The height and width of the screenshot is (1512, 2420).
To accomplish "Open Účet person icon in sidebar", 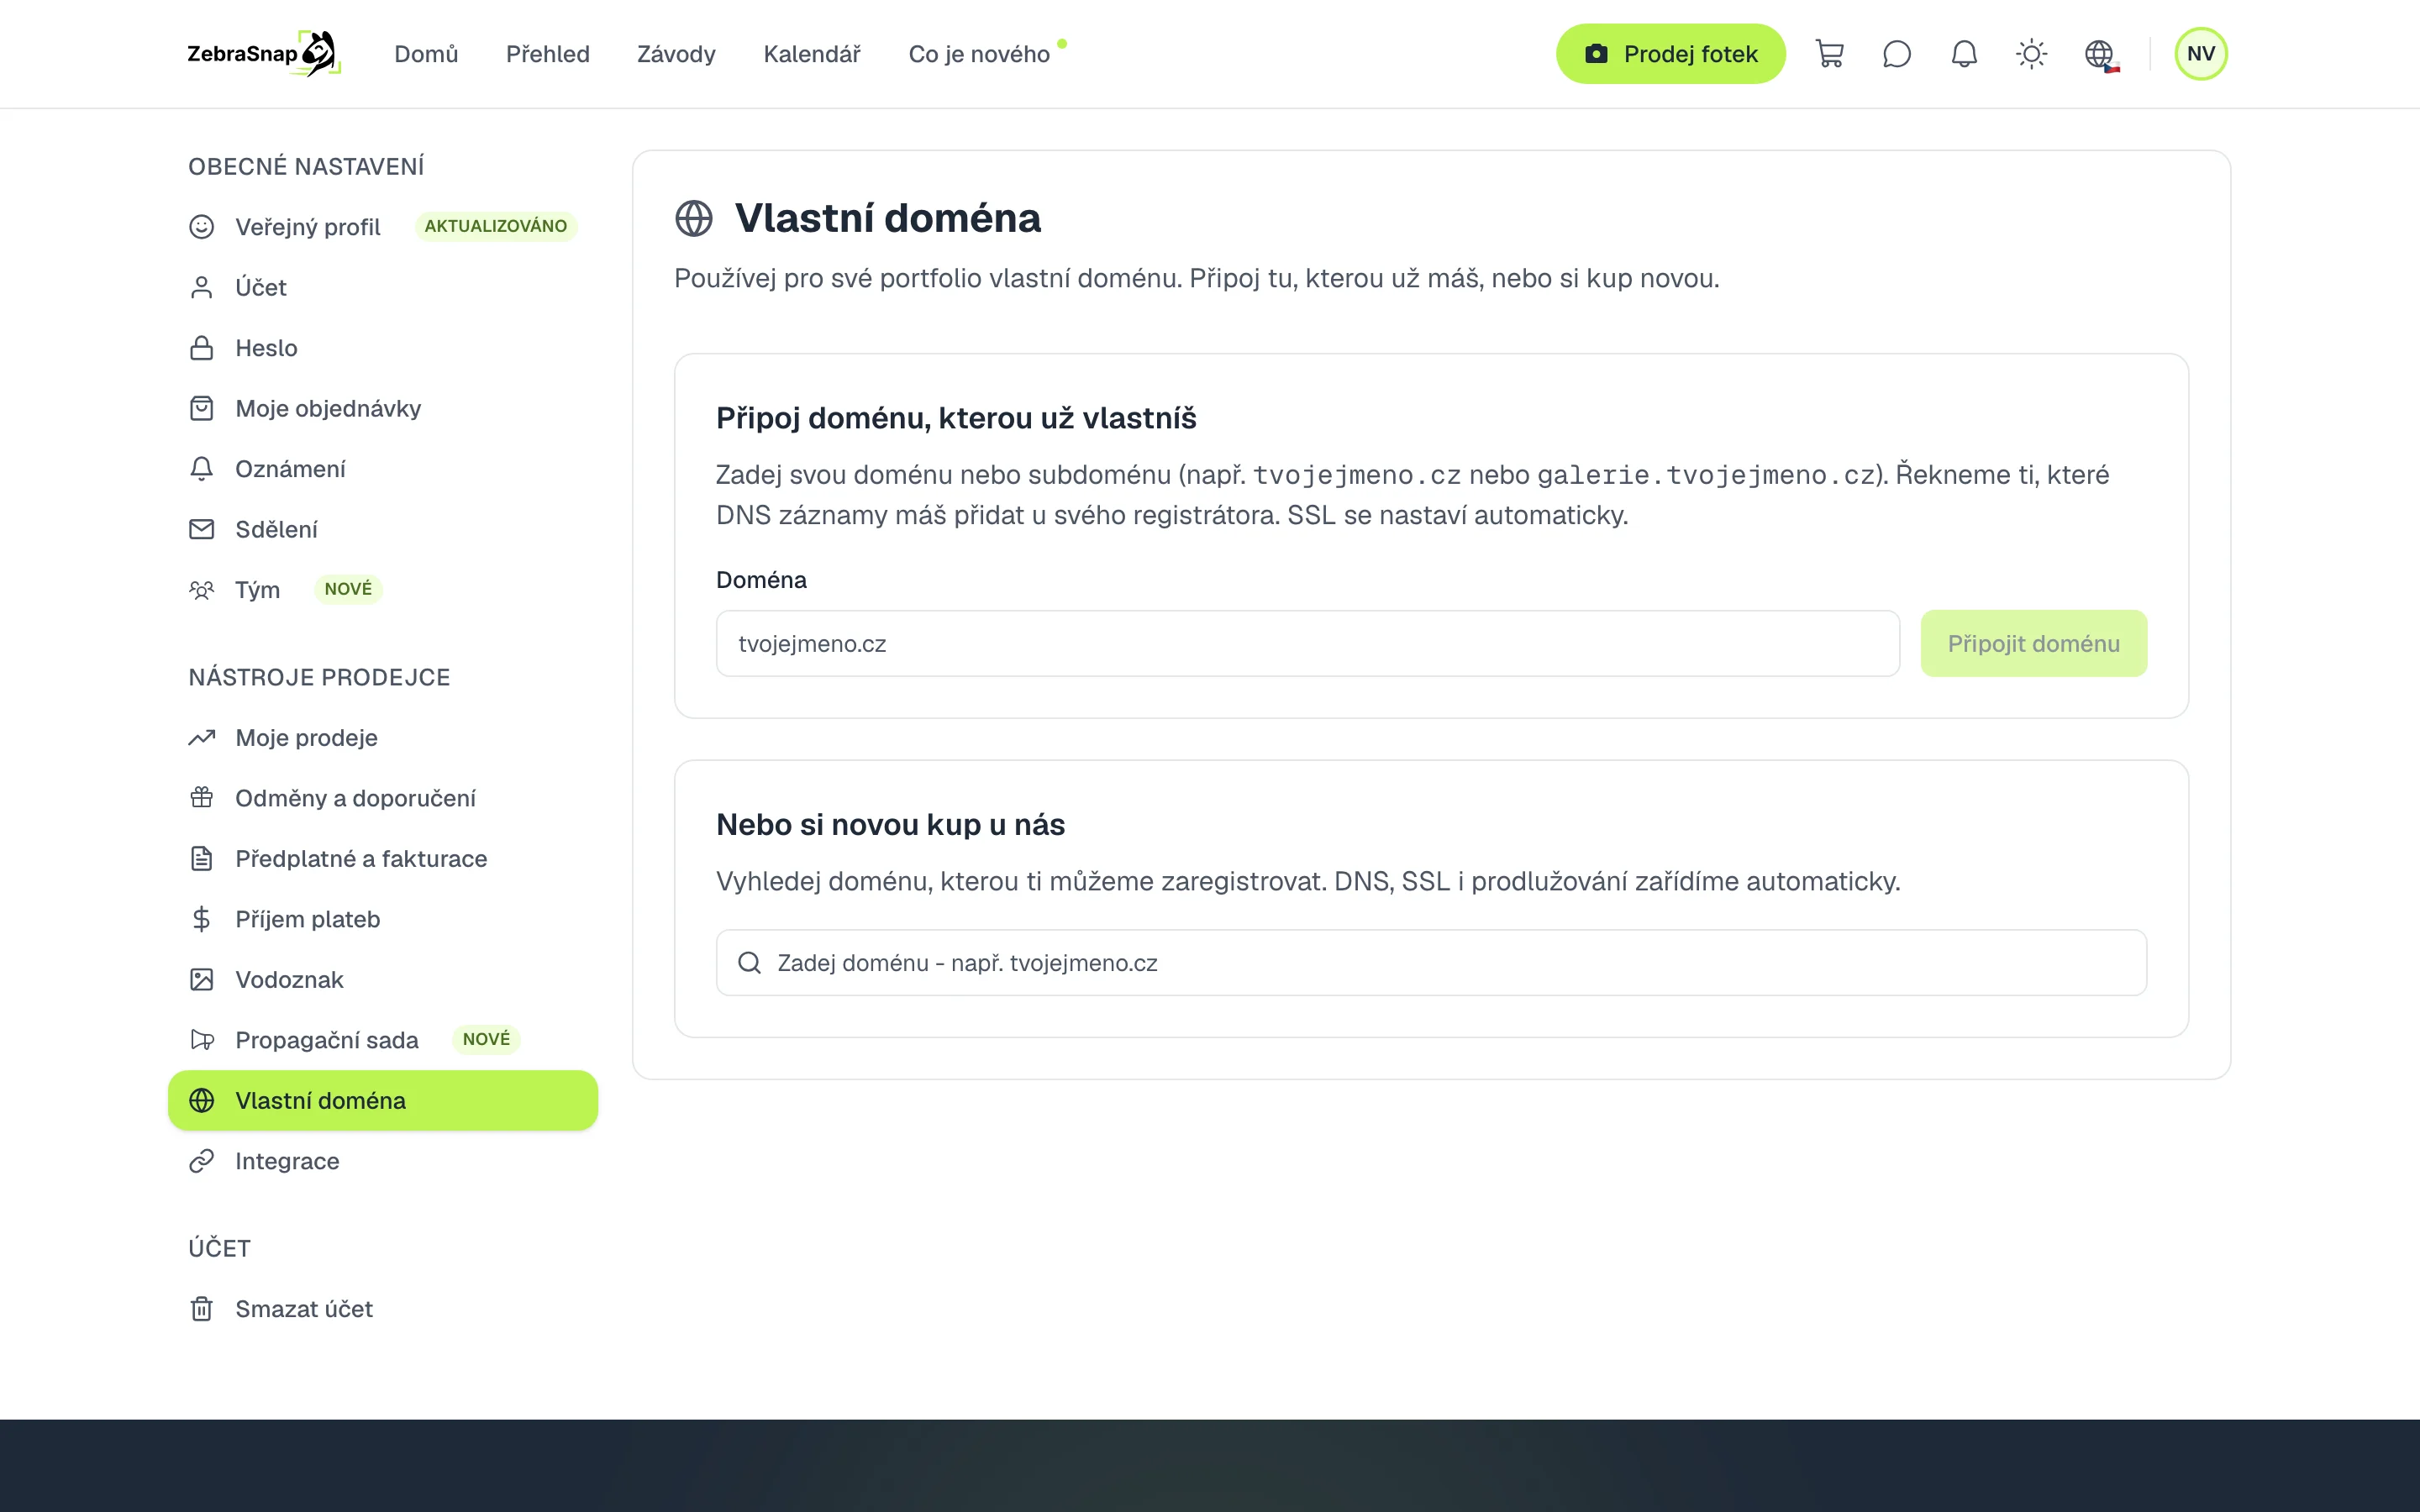I will tap(202, 287).
